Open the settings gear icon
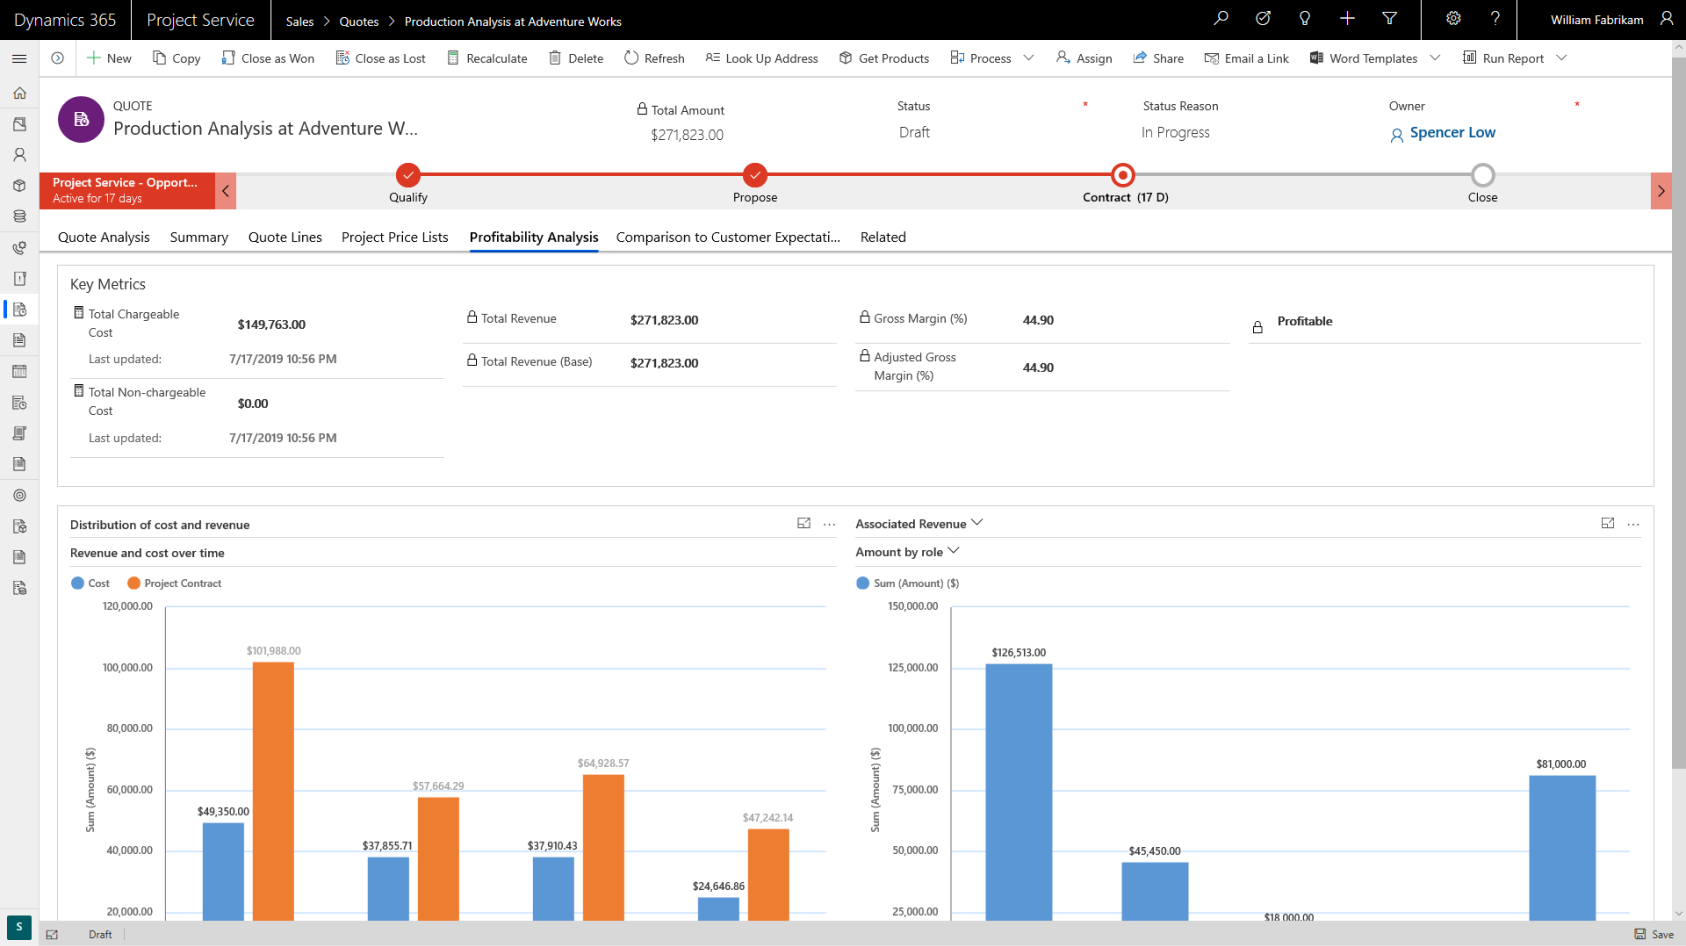The width and height of the screenshot is (1686, 946). click(x=1453, y=18)
